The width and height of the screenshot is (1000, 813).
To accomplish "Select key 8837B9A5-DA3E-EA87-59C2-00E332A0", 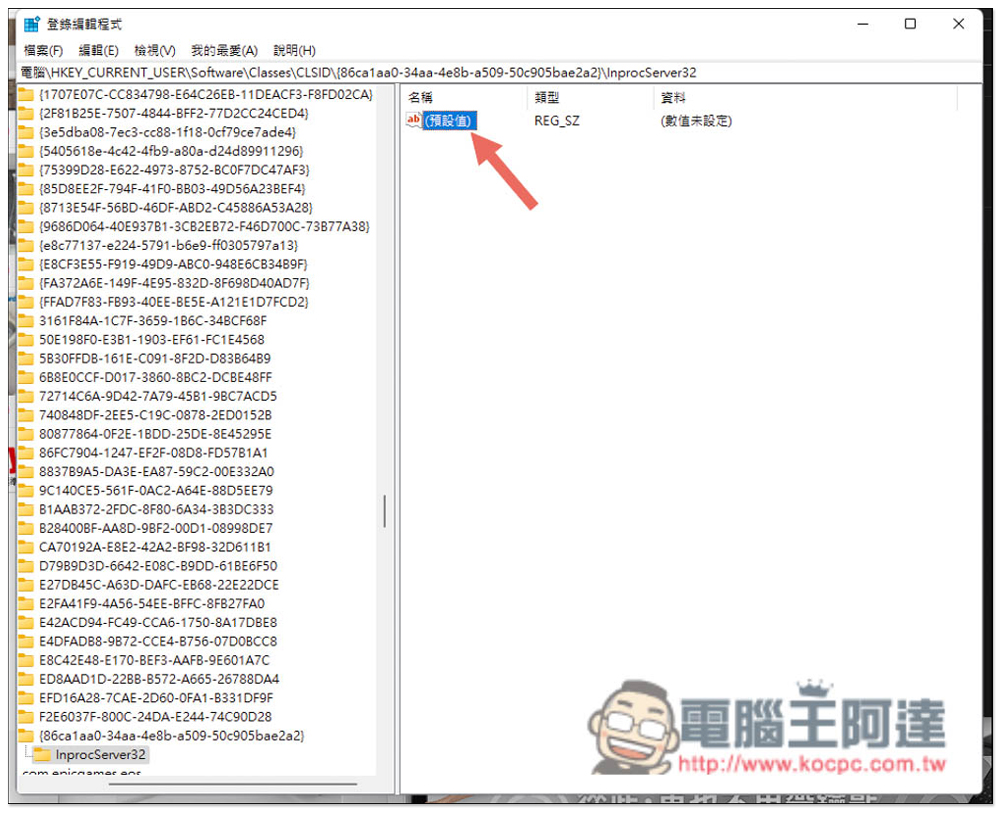I will tap(156, 471).
